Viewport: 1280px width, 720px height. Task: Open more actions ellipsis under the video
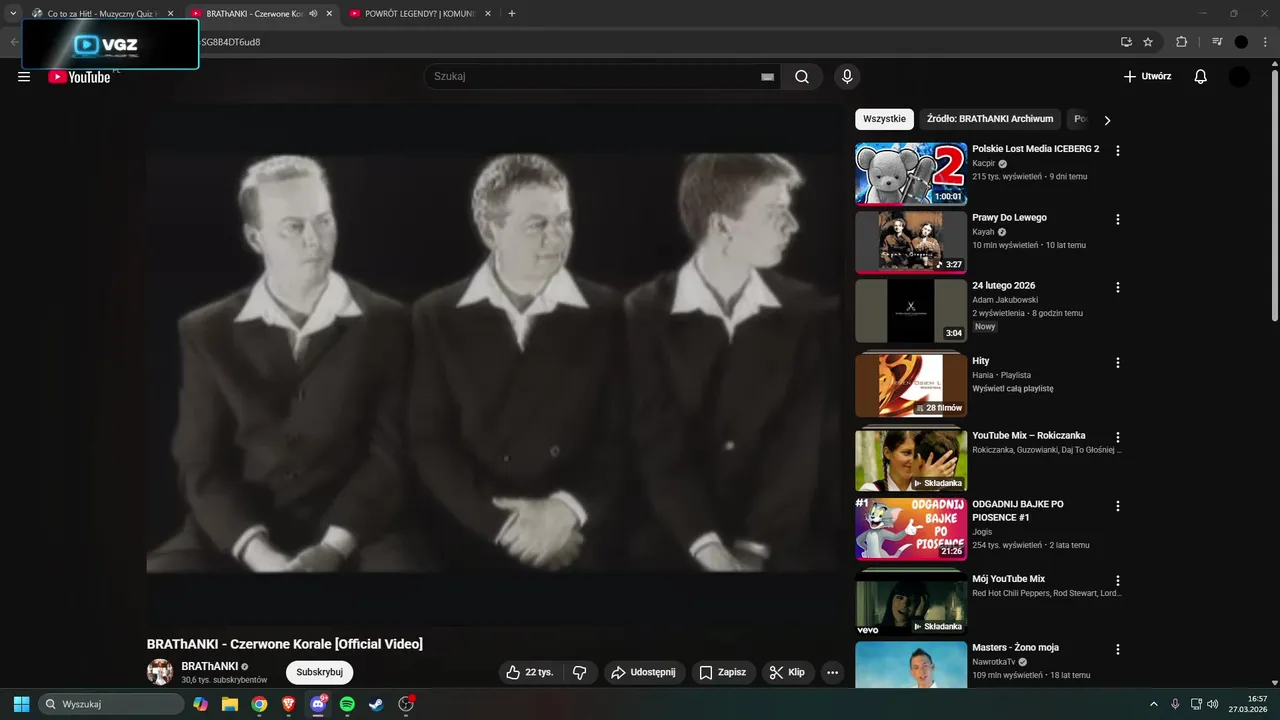(832, 672)
